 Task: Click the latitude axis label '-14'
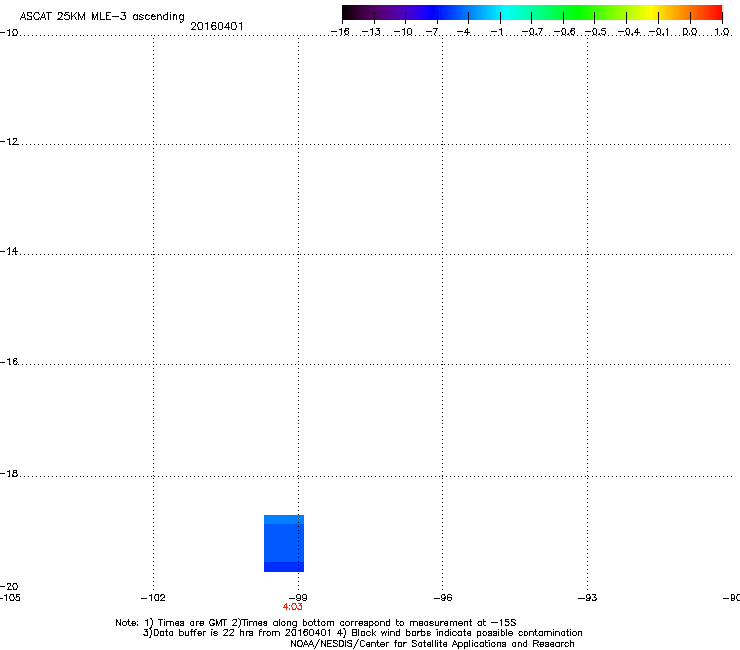9,252
